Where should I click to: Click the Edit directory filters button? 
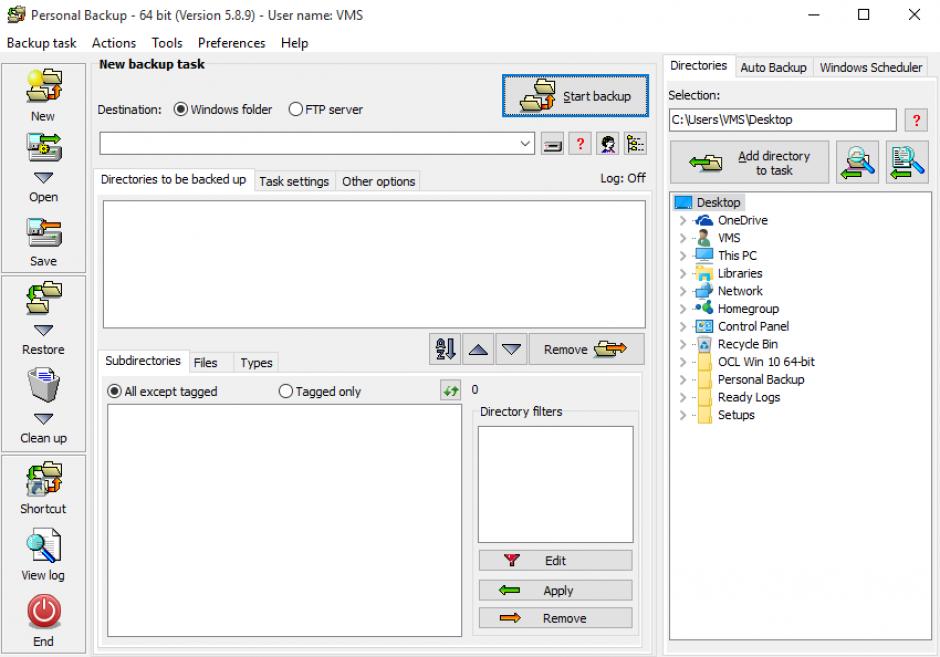555,560
